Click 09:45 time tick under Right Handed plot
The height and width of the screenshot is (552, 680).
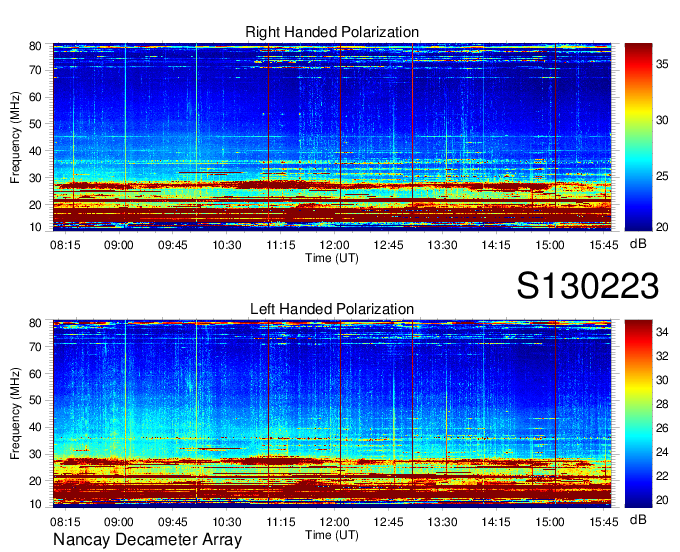[173, 245]
